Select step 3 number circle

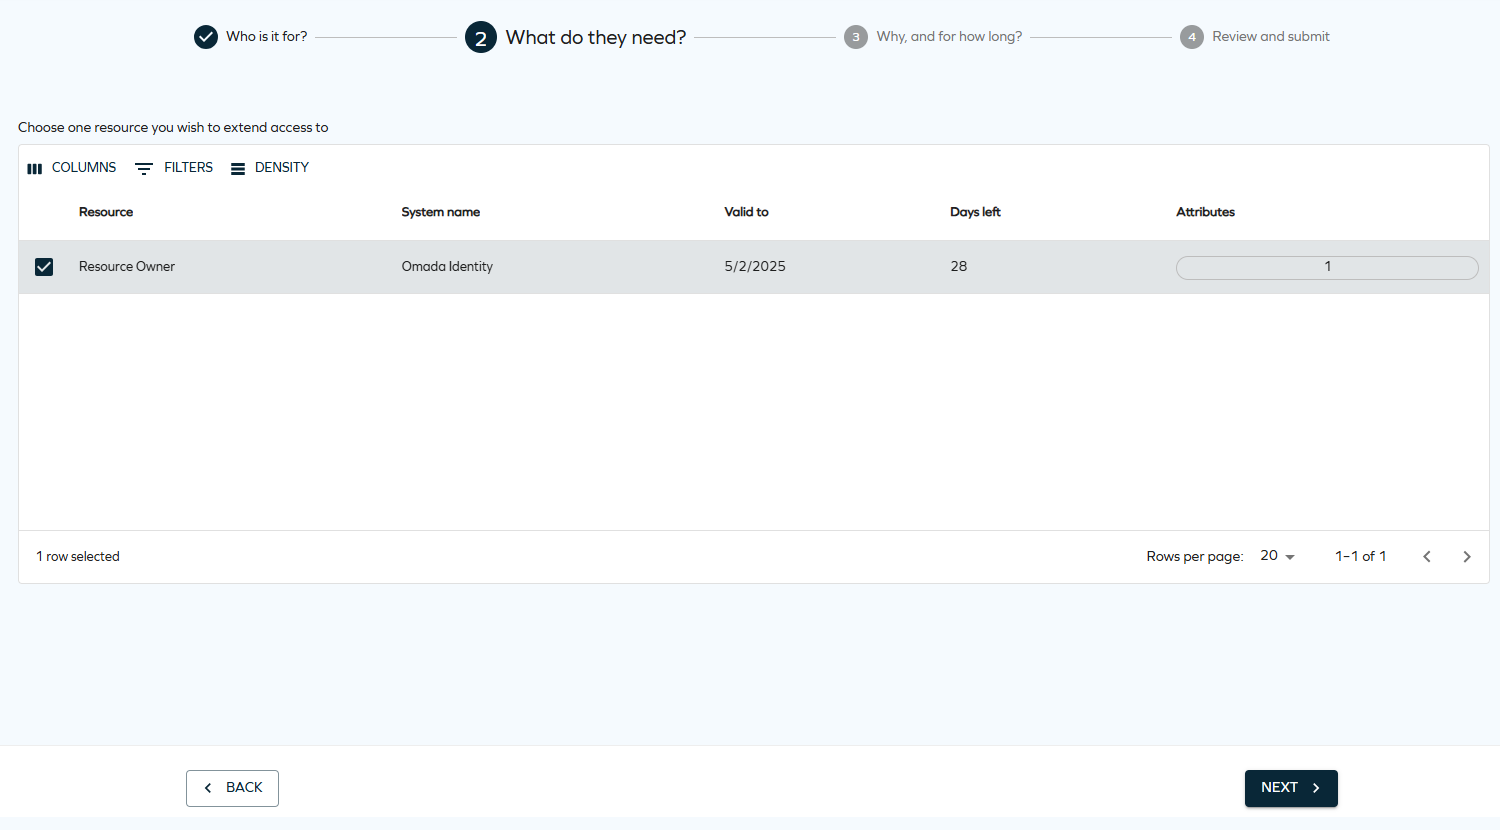pyautogui.click(x=856, y=37)
